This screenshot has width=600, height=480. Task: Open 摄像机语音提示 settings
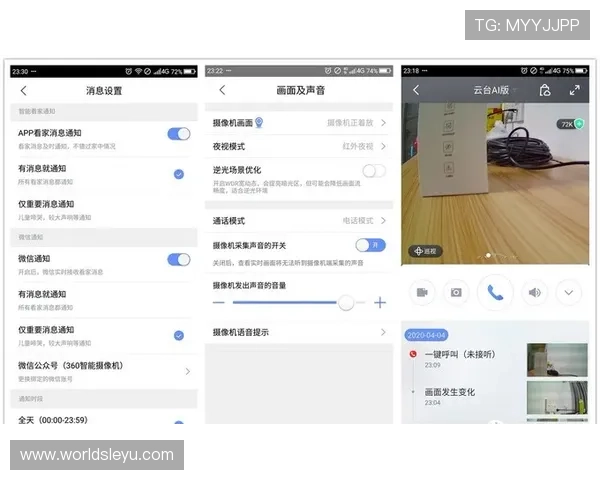click(299, 332)
